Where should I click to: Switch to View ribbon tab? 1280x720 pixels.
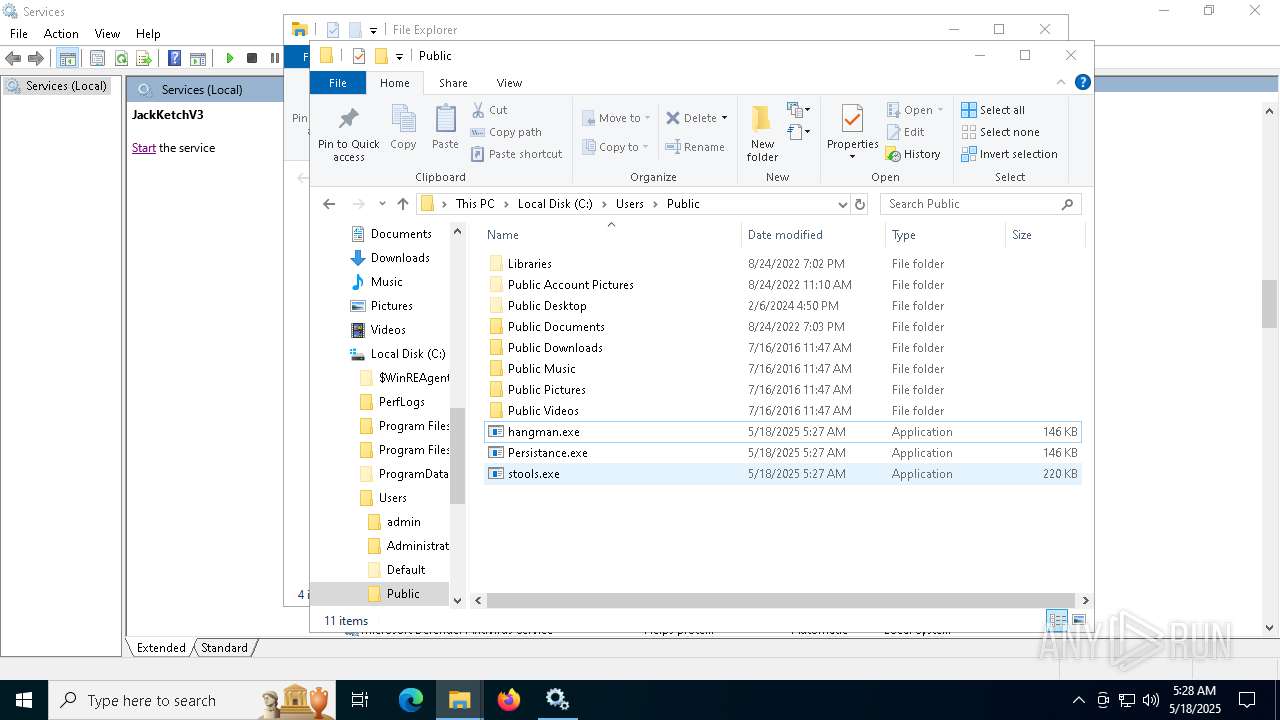click(x=509, y=83)
